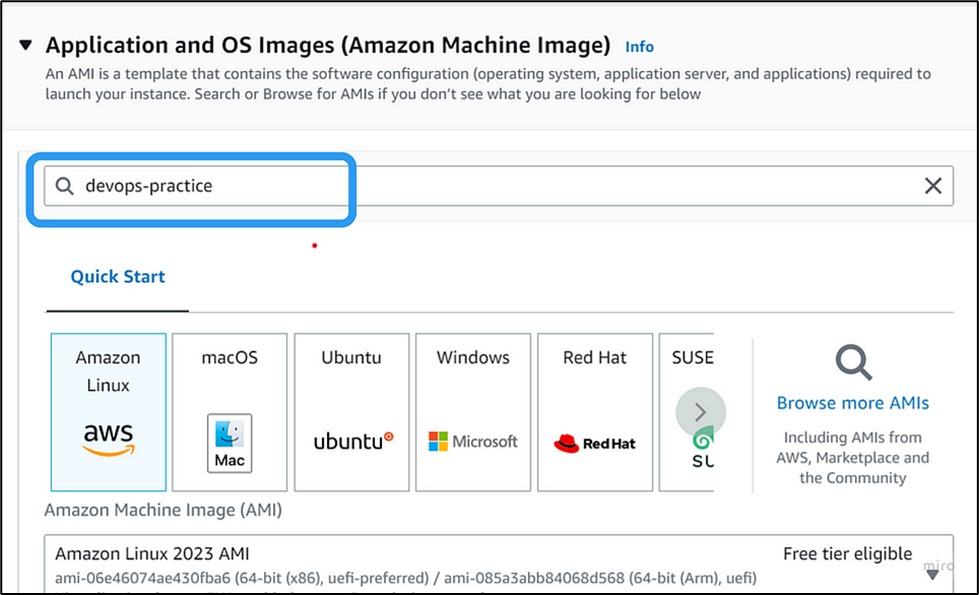The height and width of the screenshot is (595, 979).
Task: Click the right arrow to reveal more OS cards
Action: [700, 412]
